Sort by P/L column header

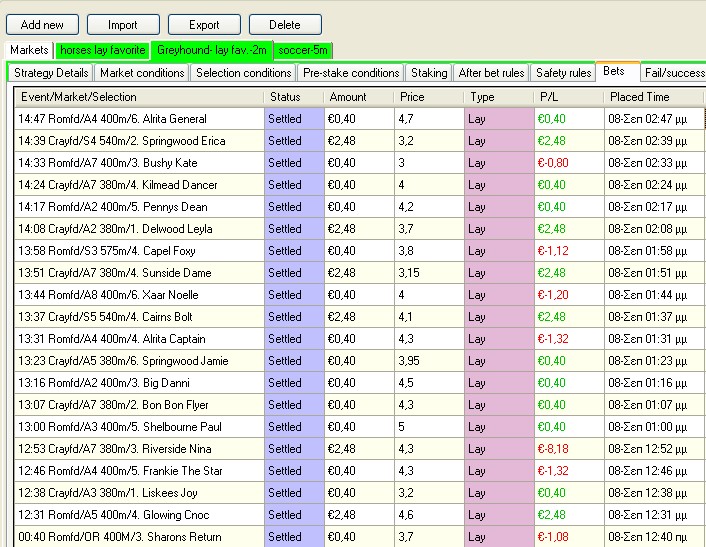[569, 97]
